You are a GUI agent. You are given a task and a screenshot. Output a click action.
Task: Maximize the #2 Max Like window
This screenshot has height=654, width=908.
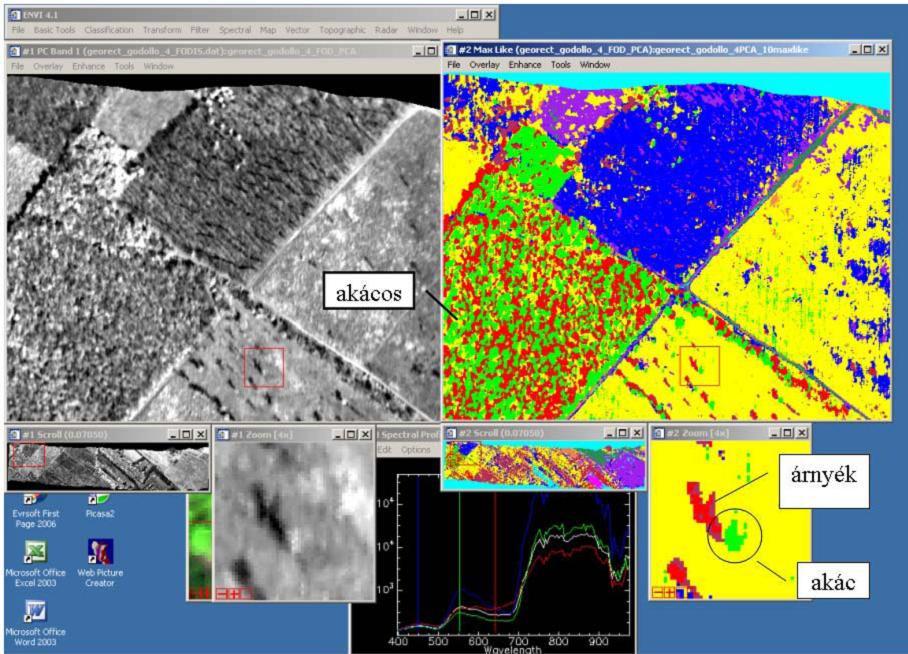(x=867, y=50)
